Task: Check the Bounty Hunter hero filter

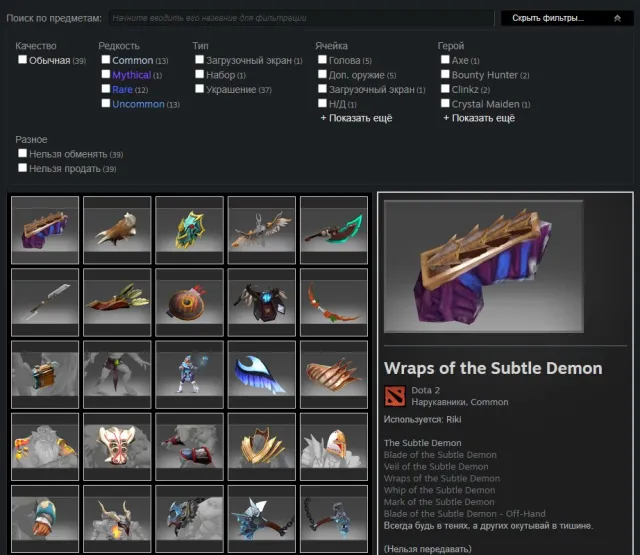Action: [x=445, y=74]
